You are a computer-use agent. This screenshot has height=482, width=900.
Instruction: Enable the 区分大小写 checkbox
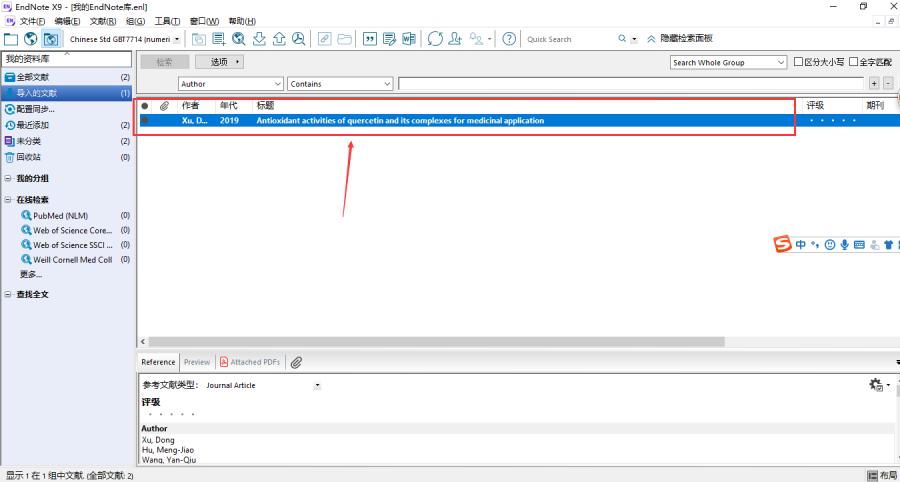798,62
